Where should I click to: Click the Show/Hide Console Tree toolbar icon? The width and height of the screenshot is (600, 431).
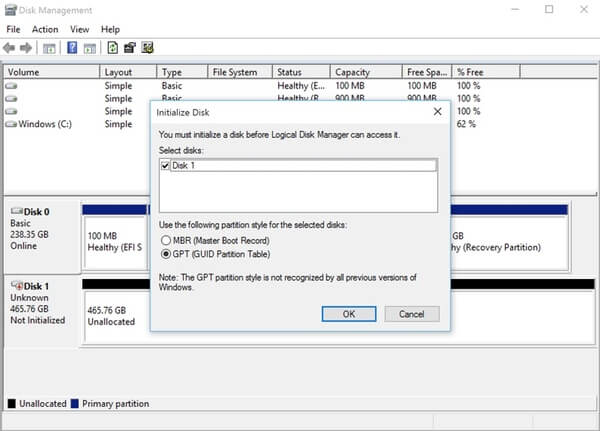(x=49, y=48)
